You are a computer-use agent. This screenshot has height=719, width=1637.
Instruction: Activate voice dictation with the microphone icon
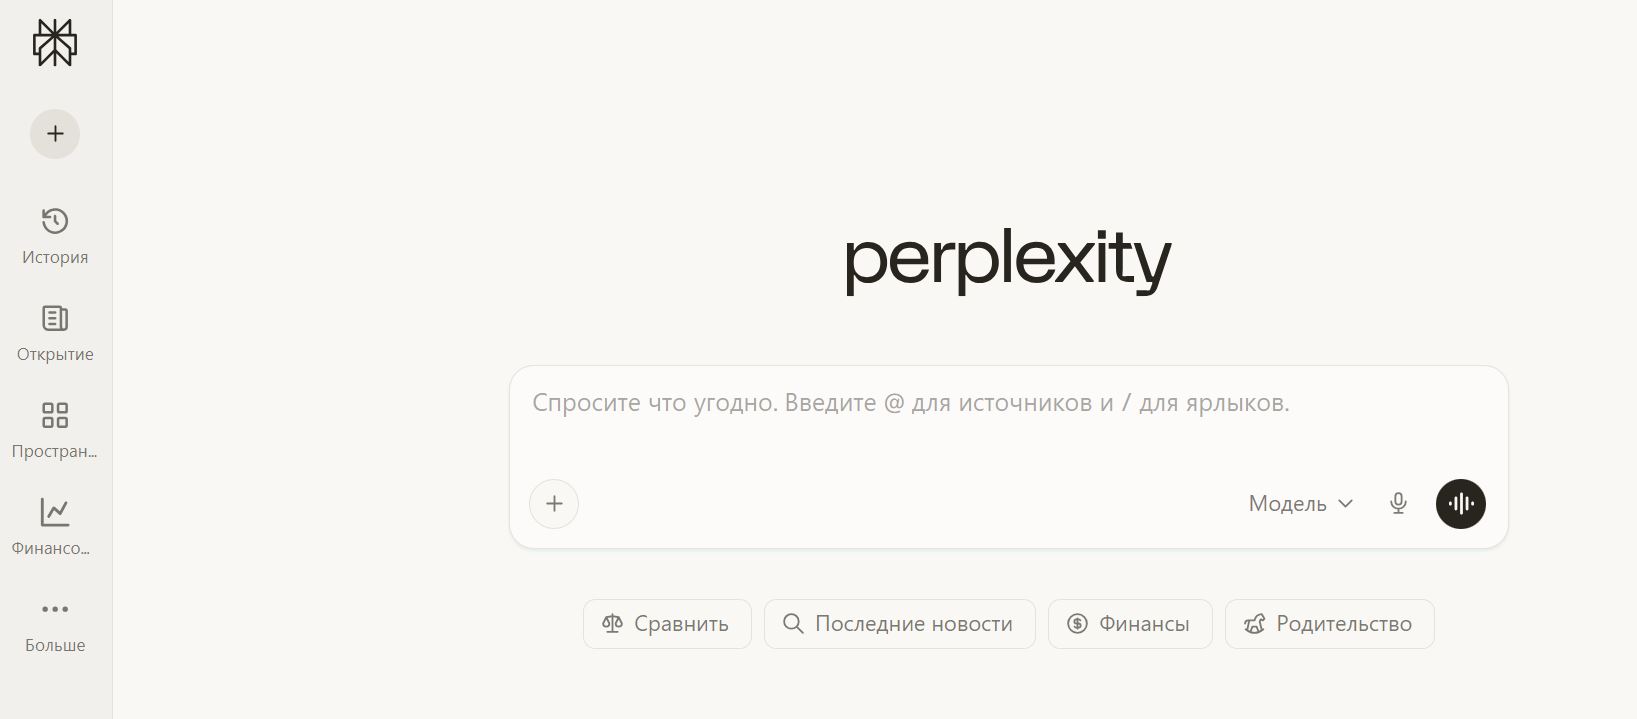click(x=1398, y=504)
